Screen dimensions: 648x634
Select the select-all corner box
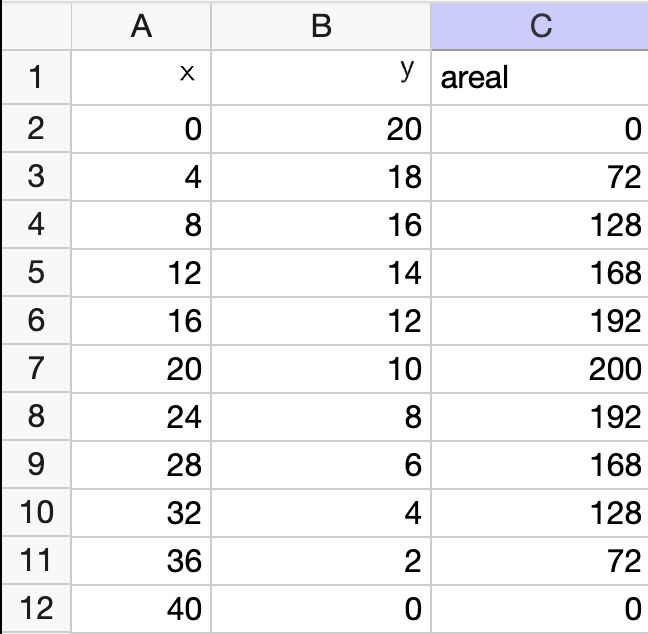pos(36,26)
